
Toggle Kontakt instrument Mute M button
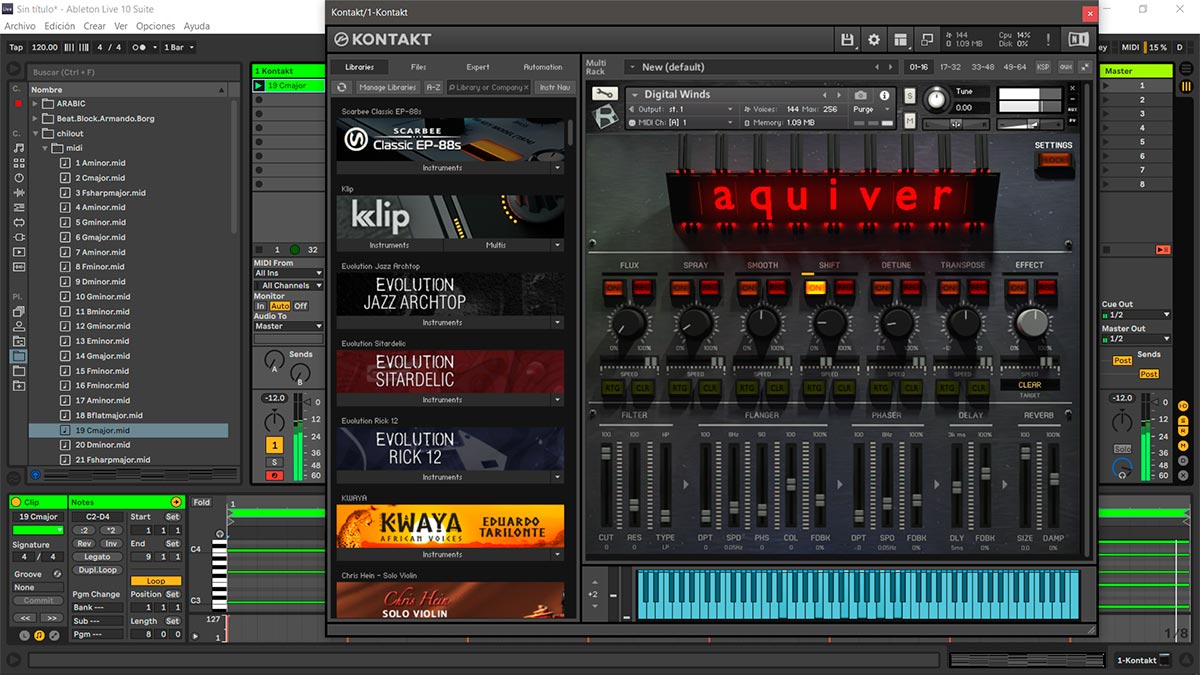pos(910,120)
